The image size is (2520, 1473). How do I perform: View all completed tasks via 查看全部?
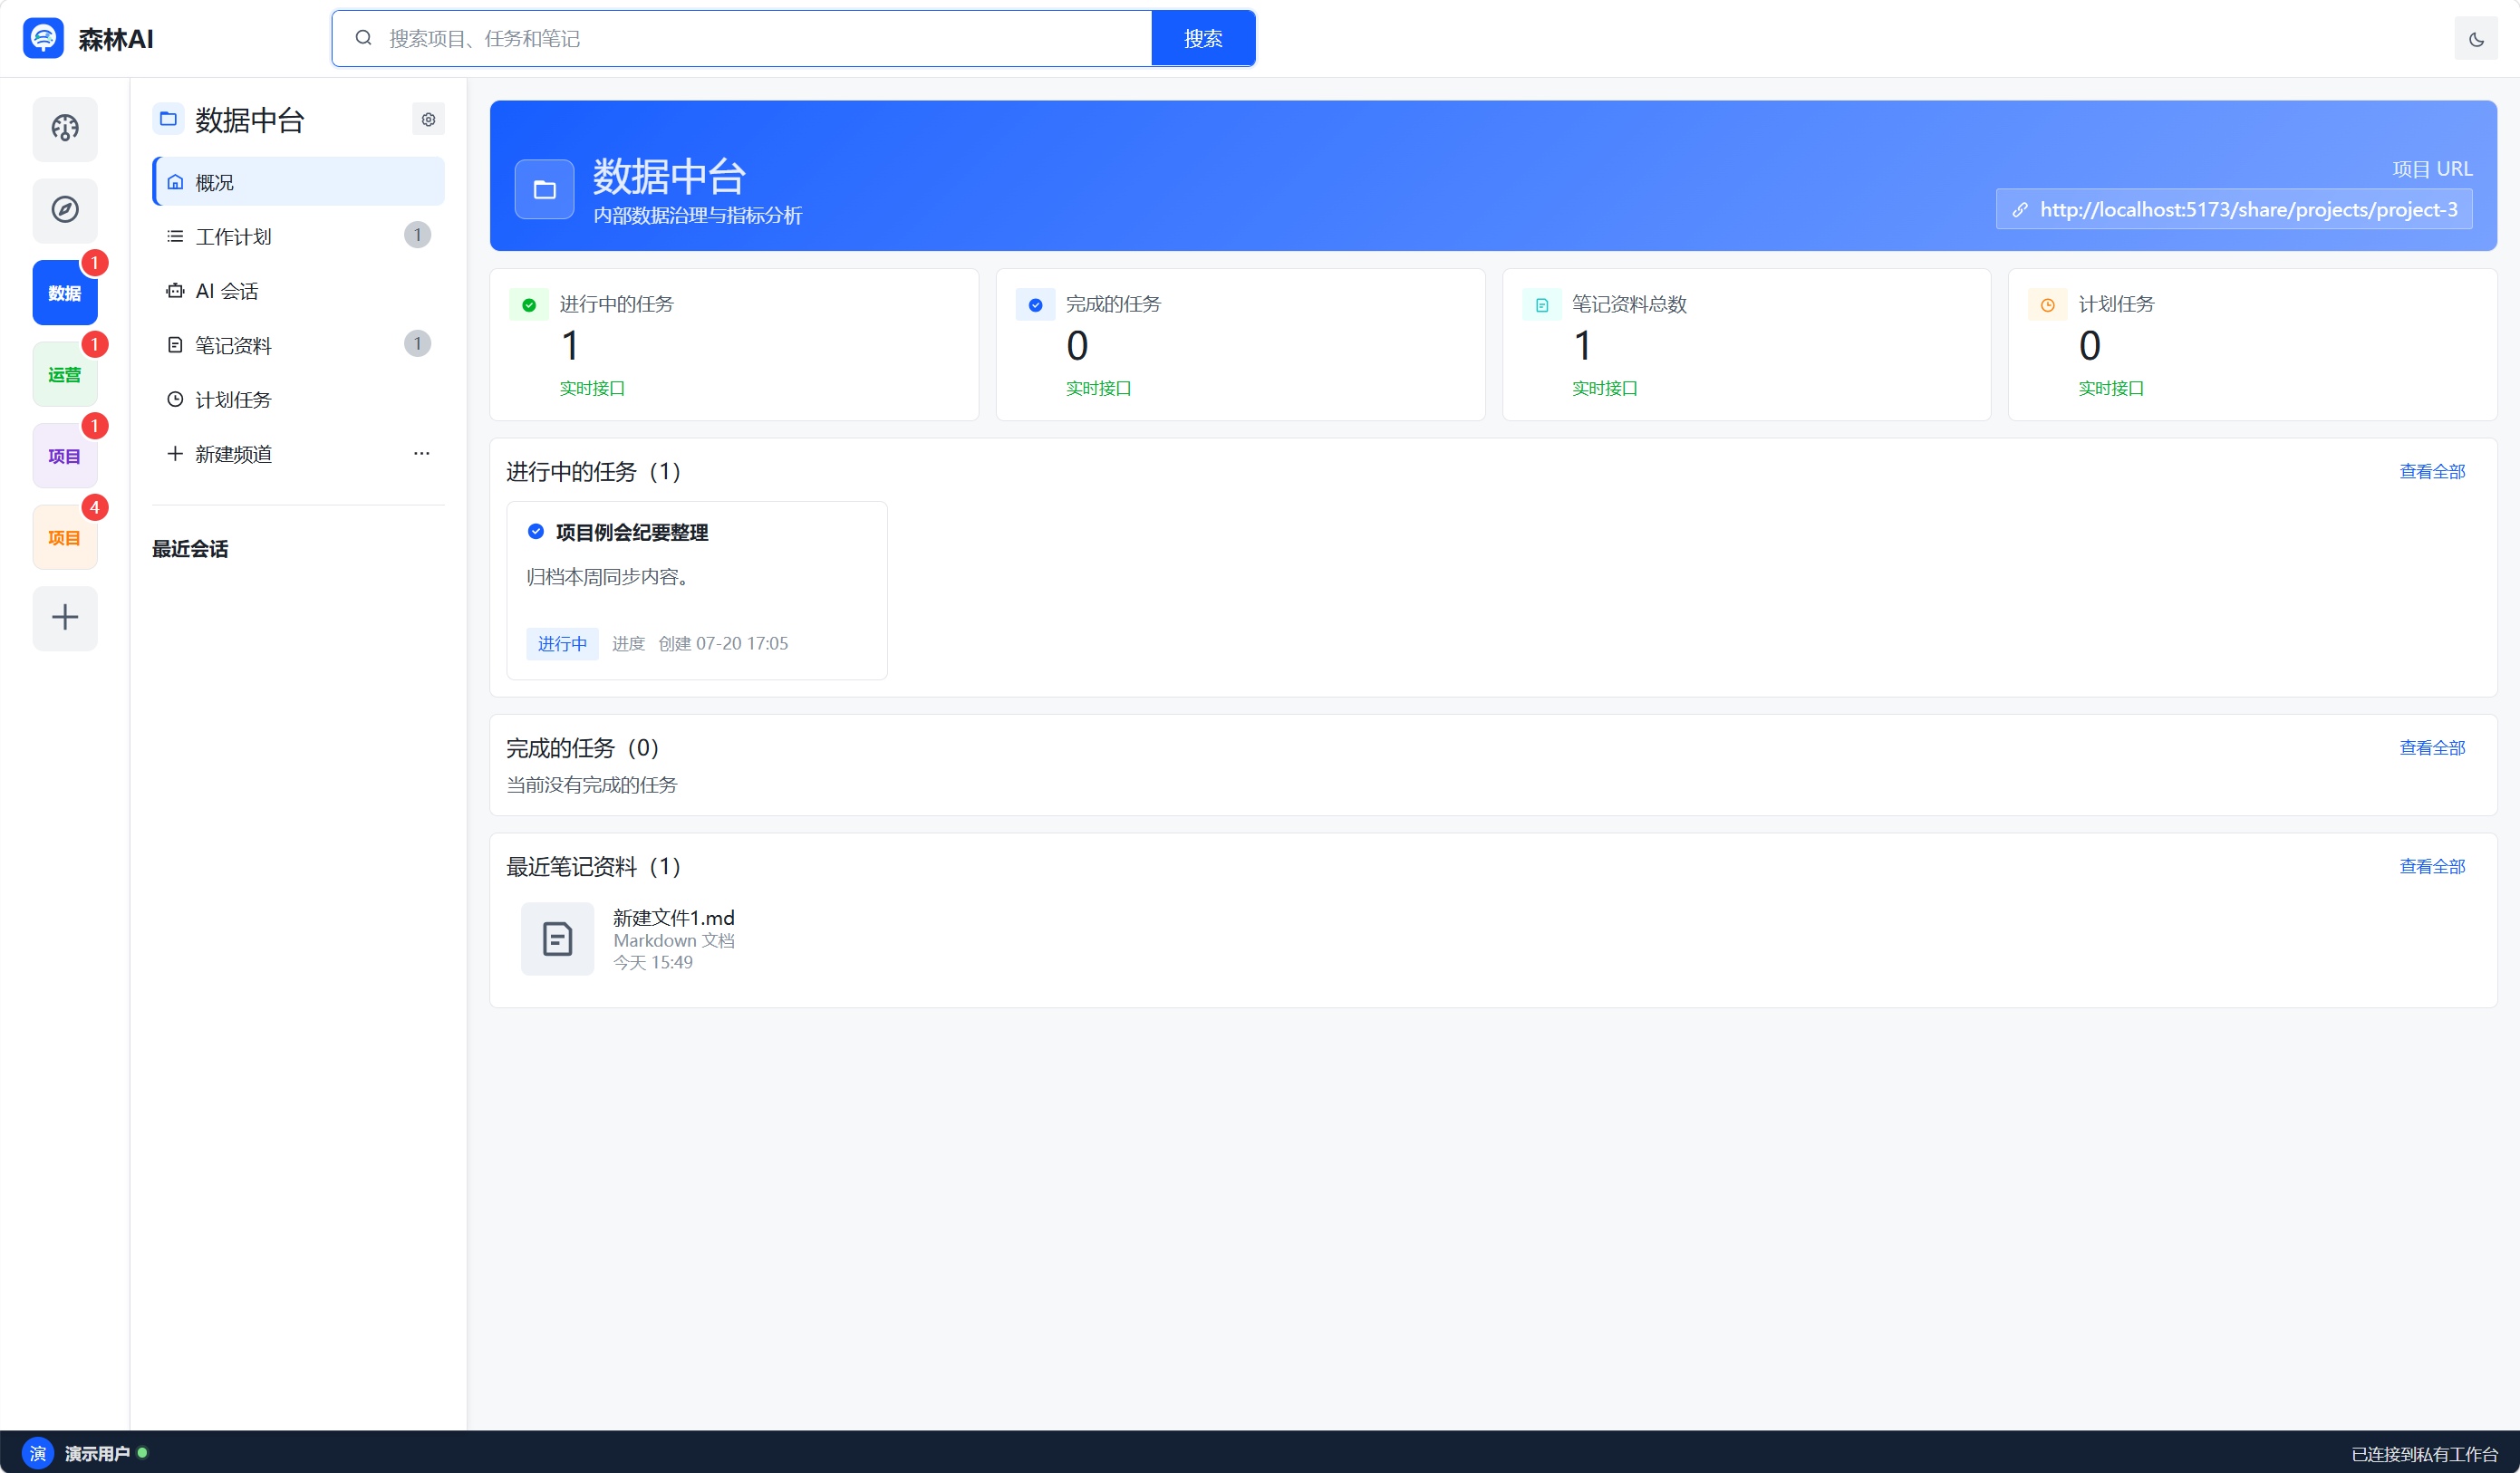[x=2432, y=748]
